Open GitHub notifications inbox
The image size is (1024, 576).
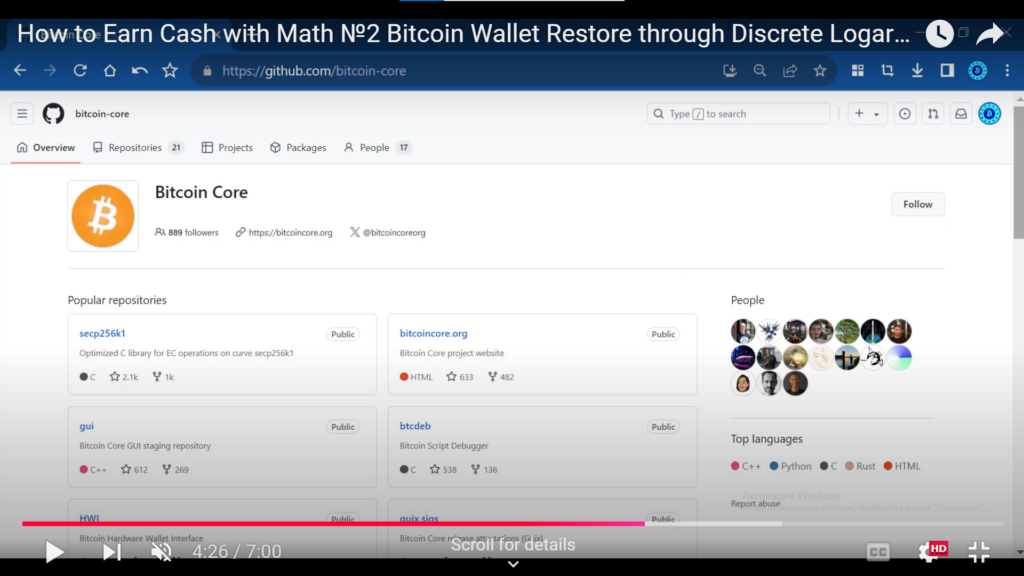pos(961,114)
